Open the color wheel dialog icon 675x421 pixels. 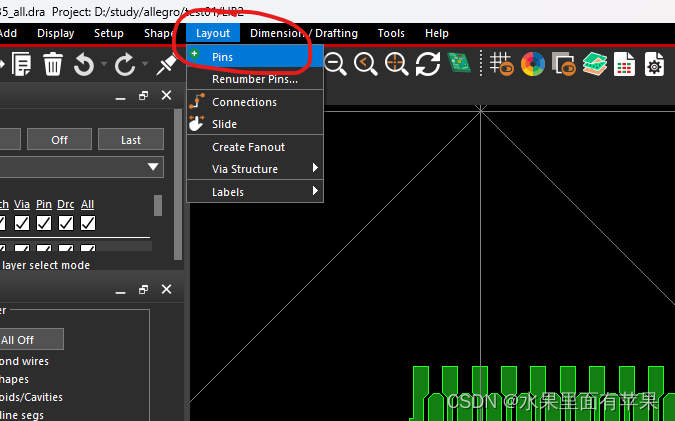[532, 65]
